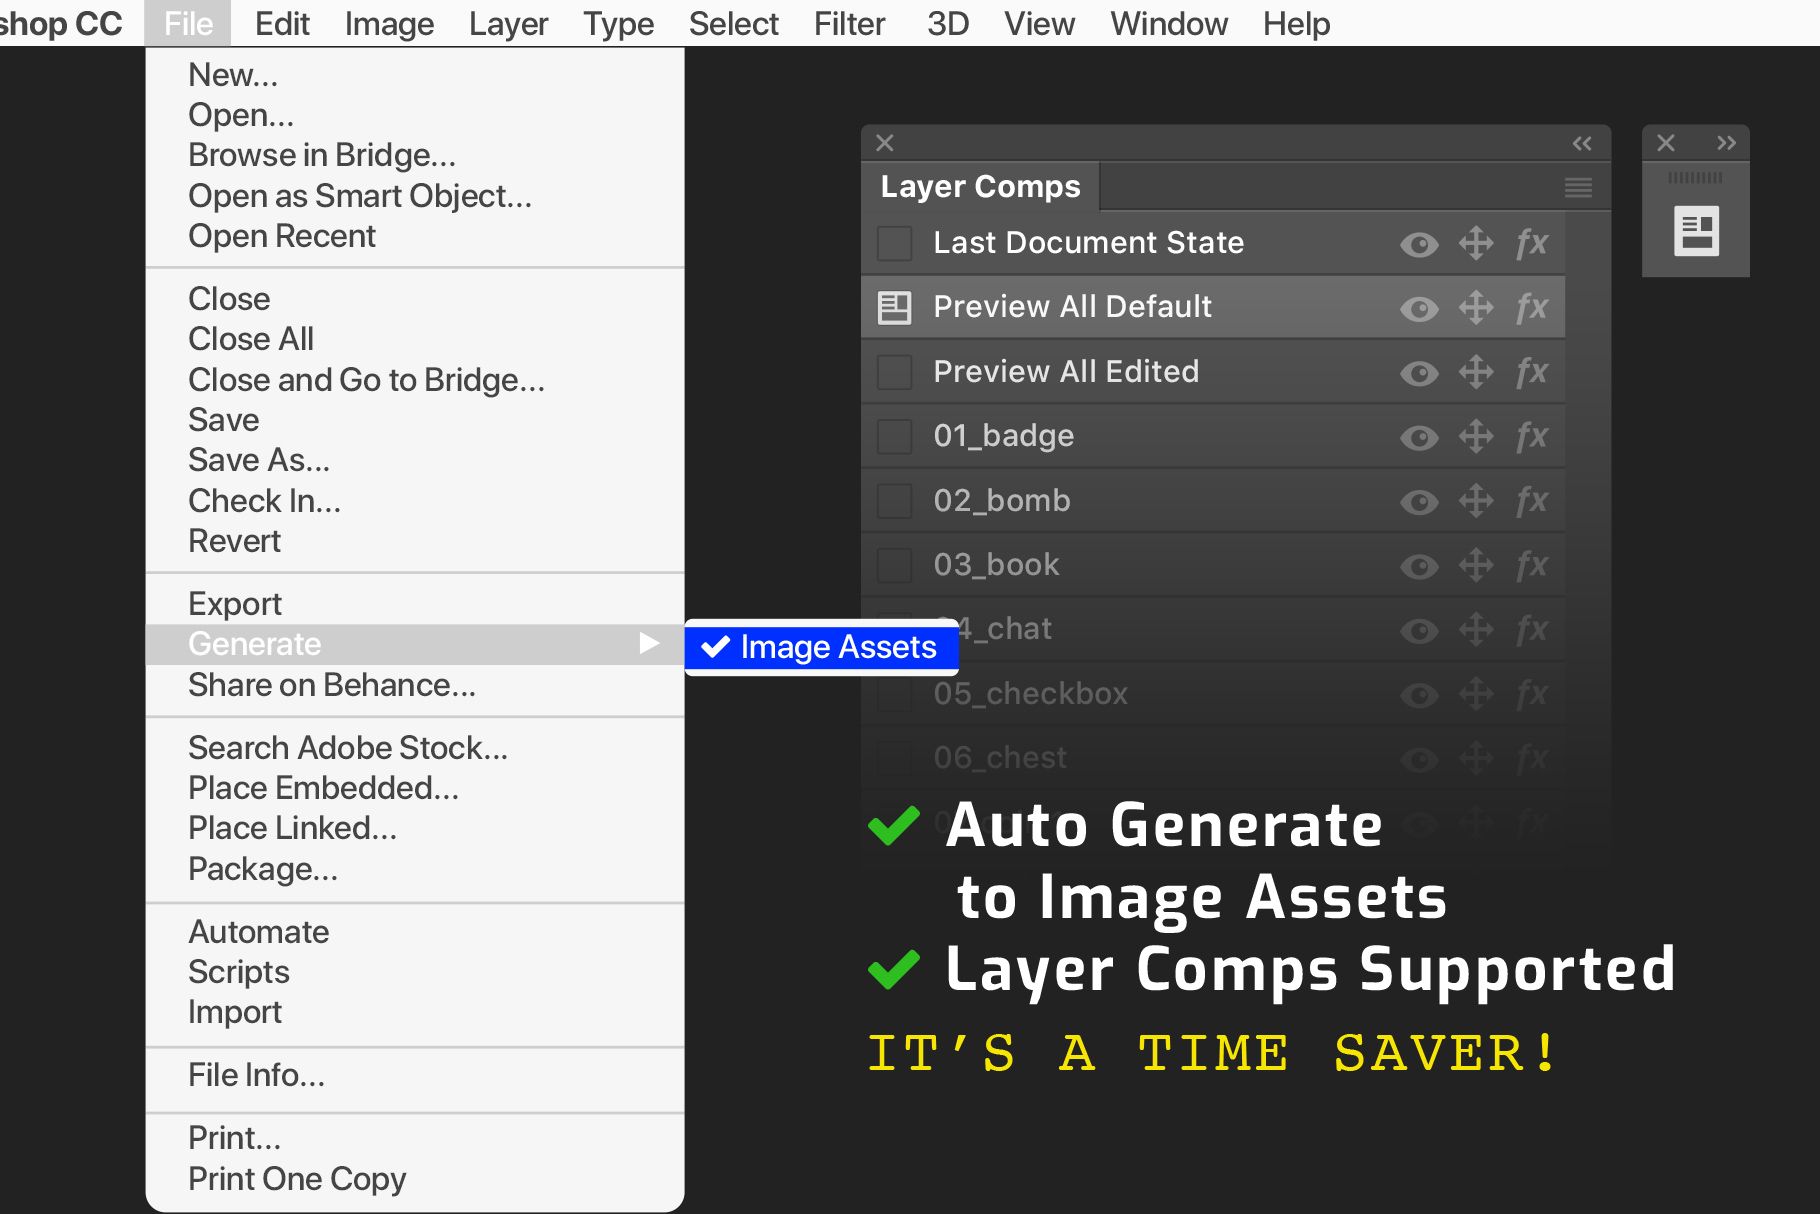Select the Layer Comps panel tab
1820x1214 pixels.
[980, 187]
